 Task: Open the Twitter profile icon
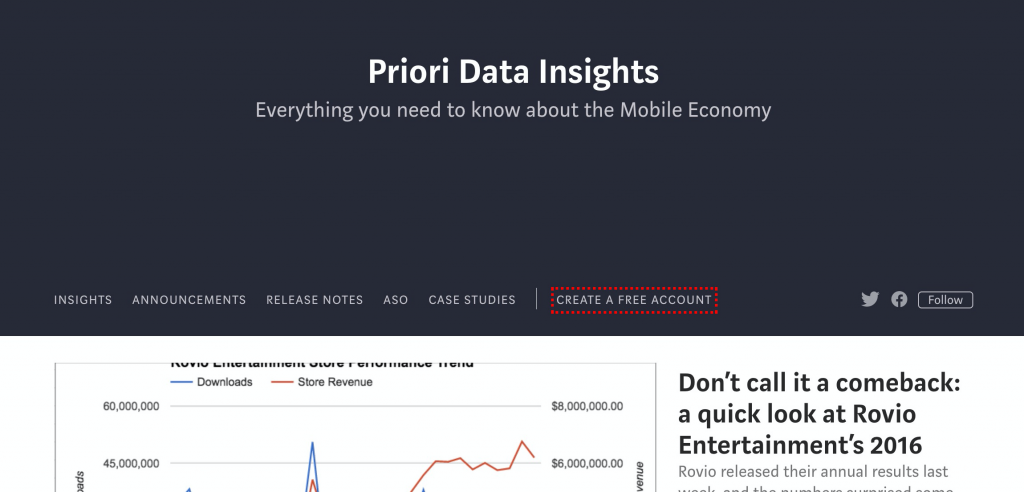tap(870, 299)
